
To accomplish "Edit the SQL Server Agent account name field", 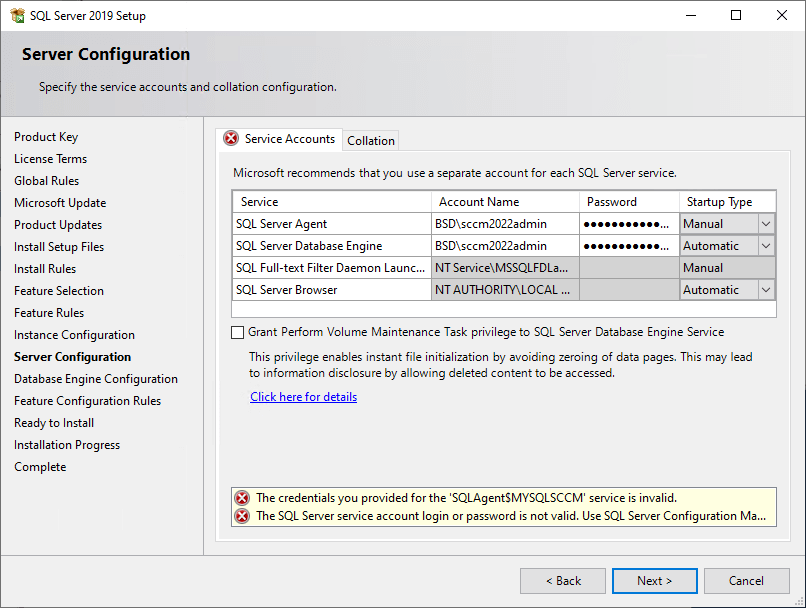I will pyautogui.click(x=505, y=224).
